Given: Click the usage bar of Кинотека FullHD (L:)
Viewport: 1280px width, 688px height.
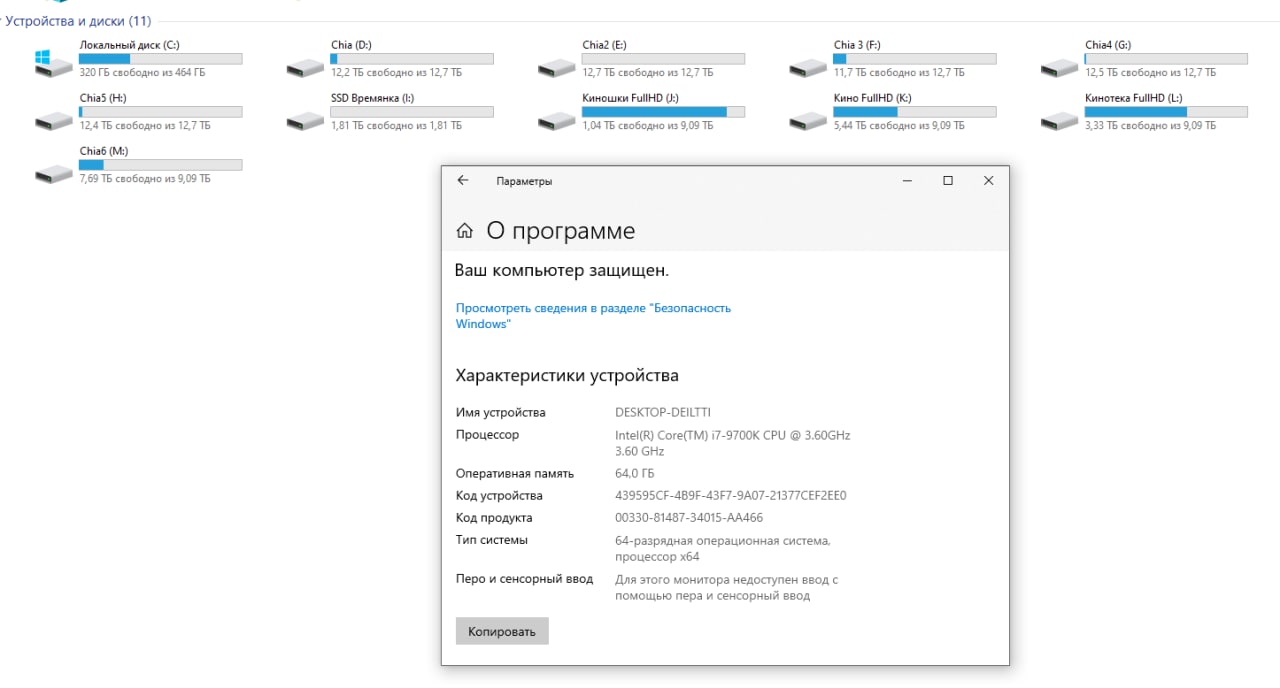Looking at the screenshot, I should 1166,112.
